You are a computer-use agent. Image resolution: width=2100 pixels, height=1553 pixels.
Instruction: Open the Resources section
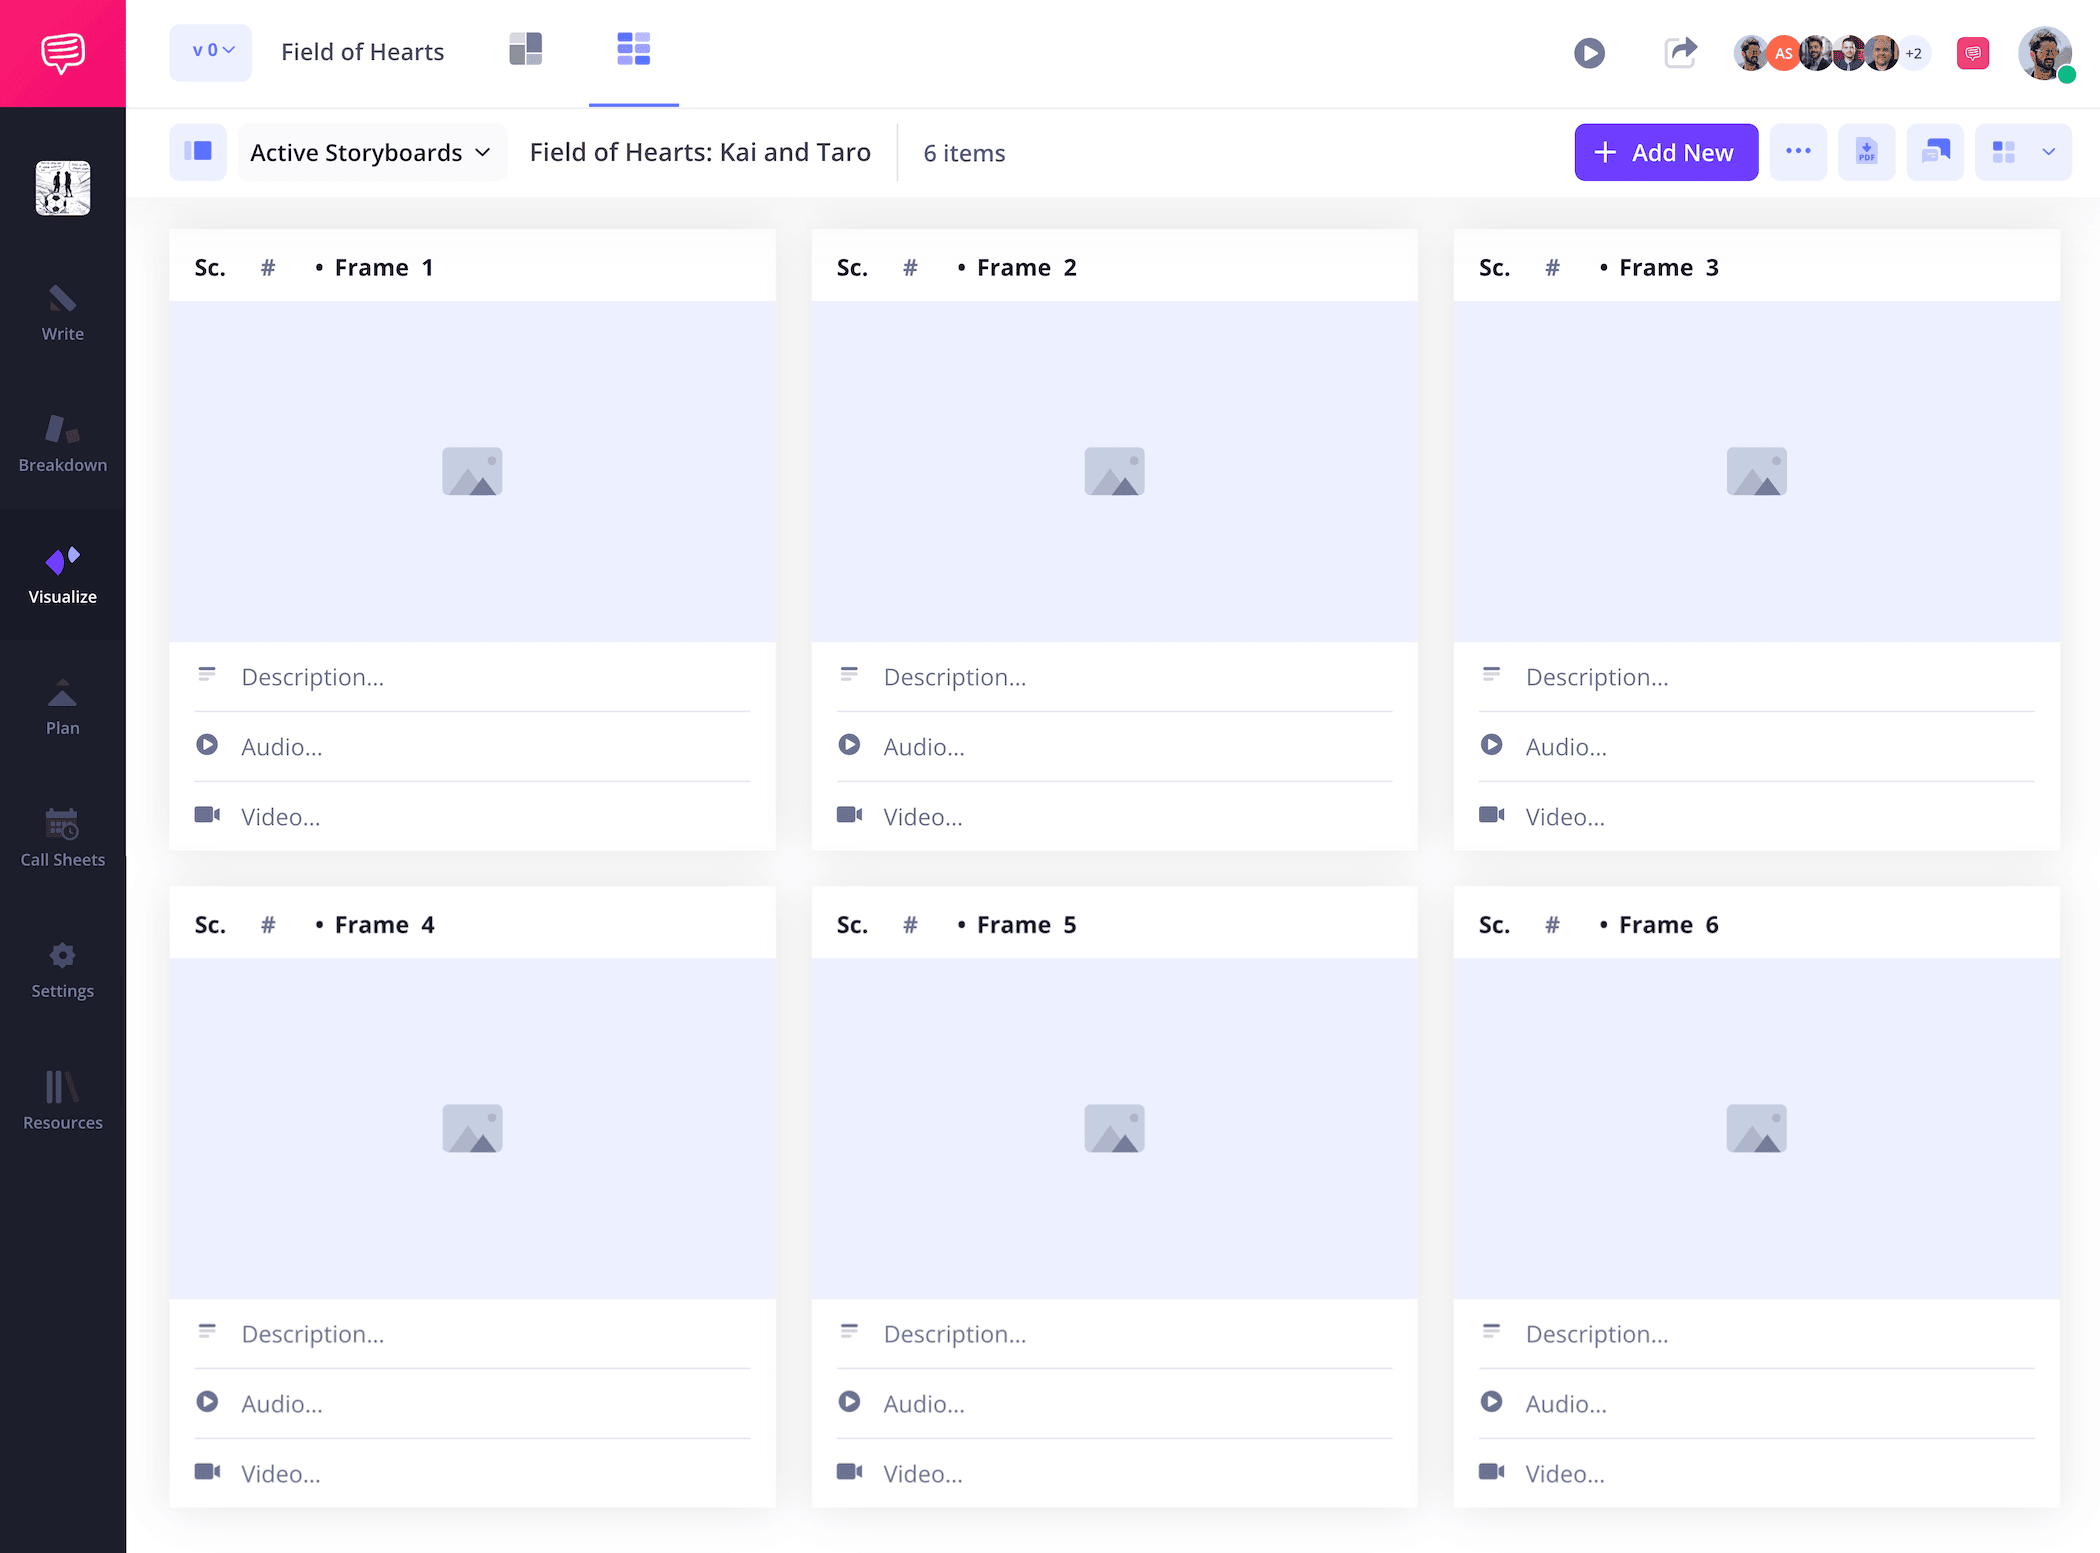coord(62,1100)
